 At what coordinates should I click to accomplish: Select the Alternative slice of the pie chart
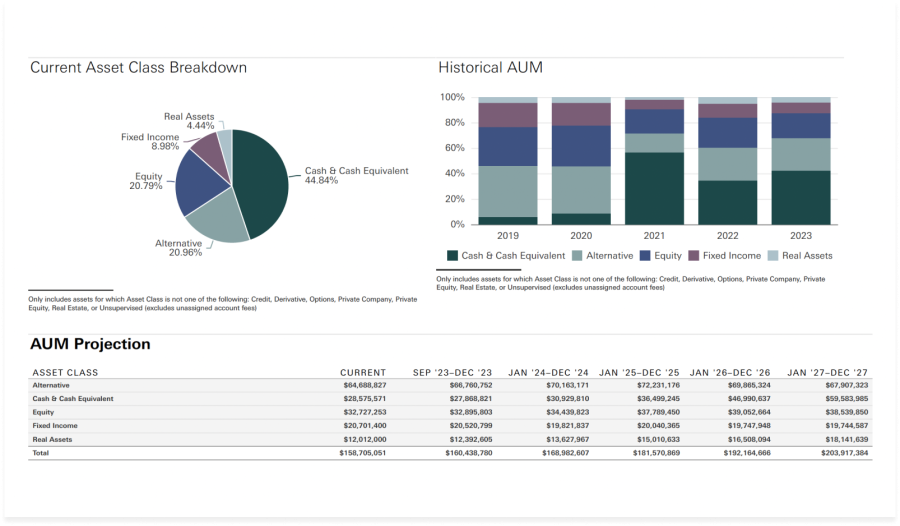[210, 220]
